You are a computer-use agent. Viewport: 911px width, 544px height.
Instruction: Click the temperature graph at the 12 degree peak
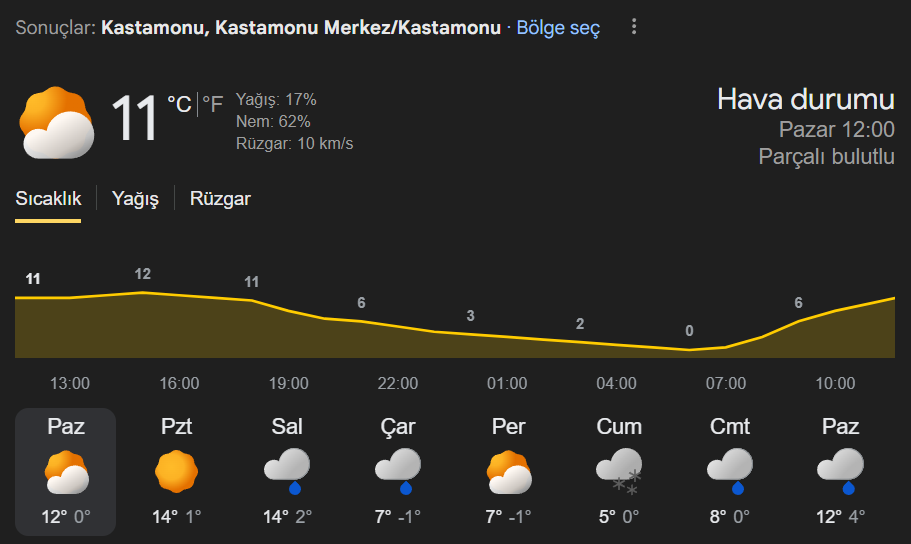point(143,292)
